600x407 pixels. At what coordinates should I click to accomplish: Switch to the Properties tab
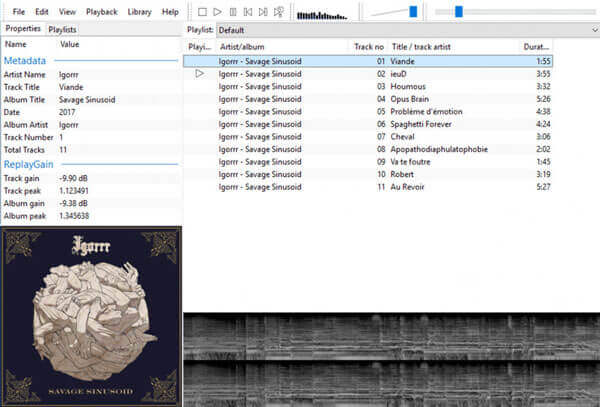coord(23,29)
